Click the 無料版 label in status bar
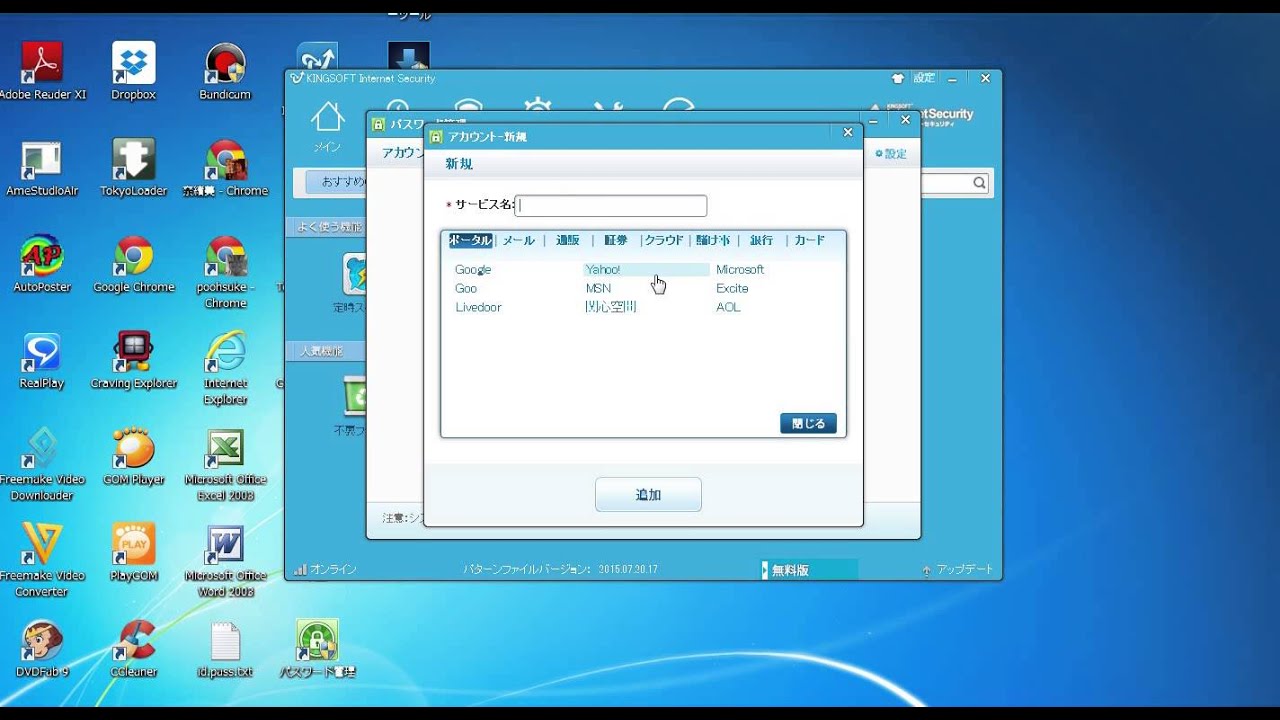 (790, 570)
